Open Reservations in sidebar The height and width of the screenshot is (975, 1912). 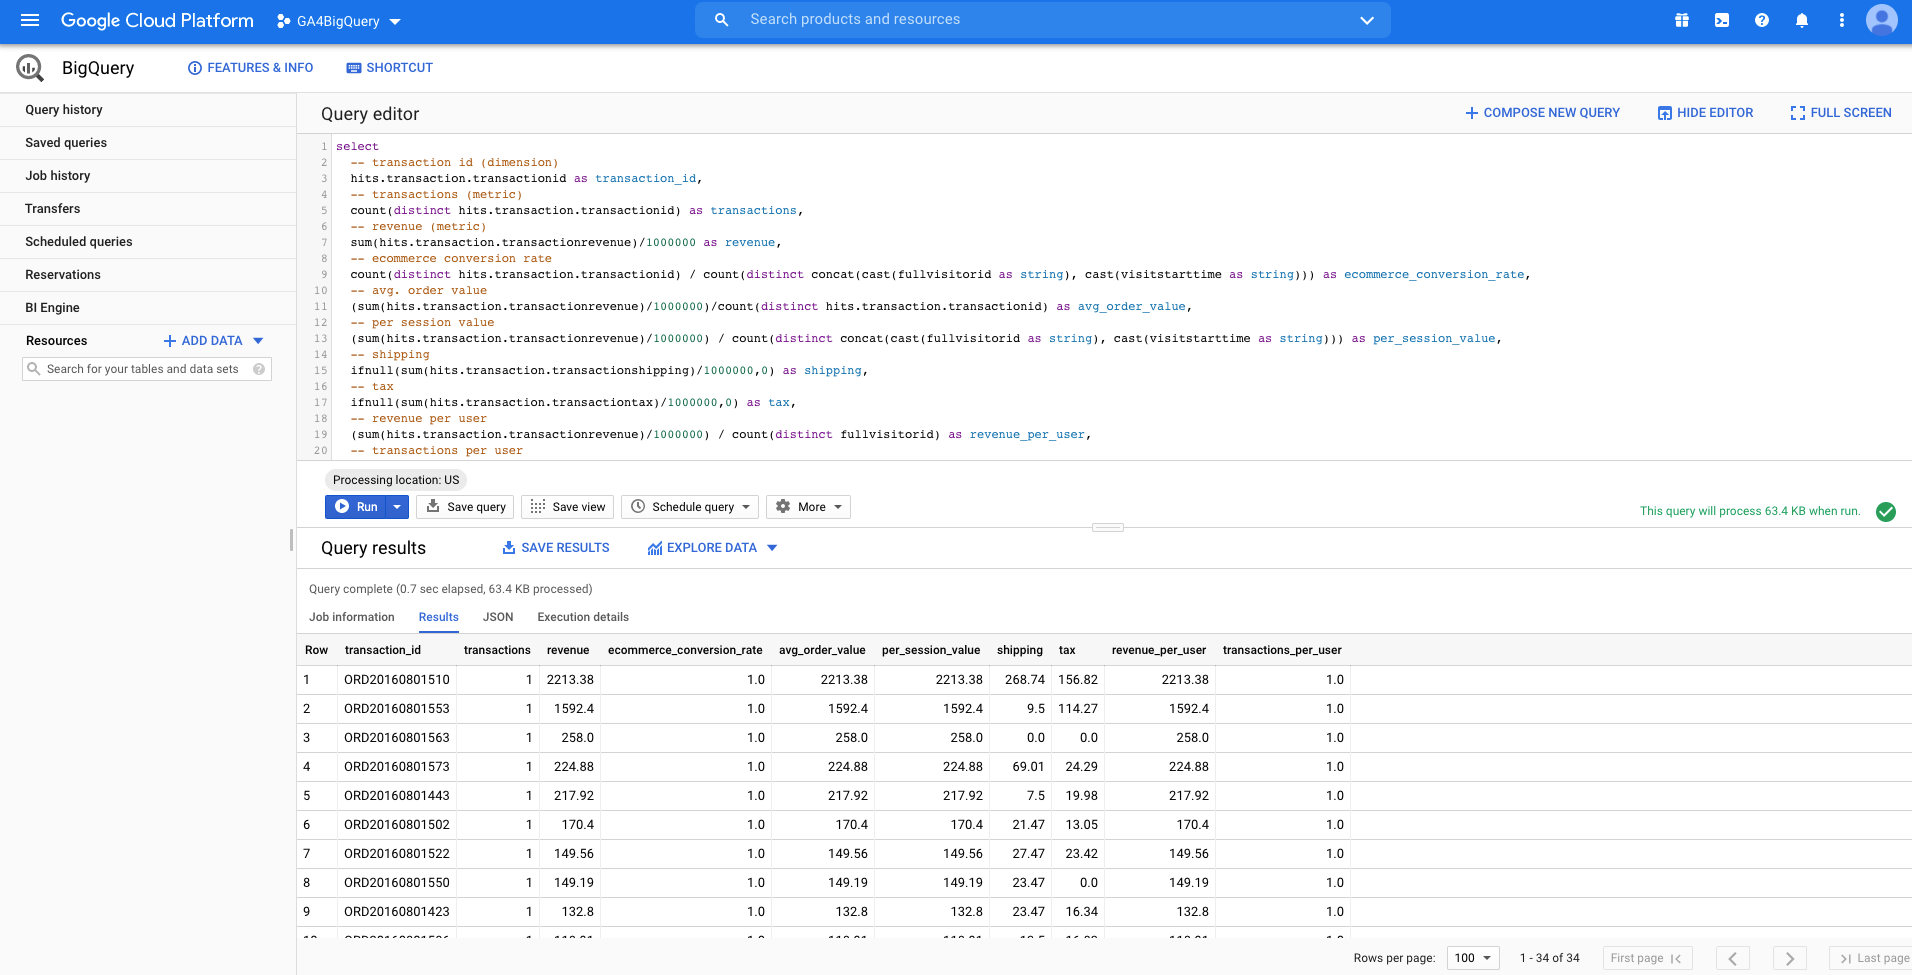148,275
